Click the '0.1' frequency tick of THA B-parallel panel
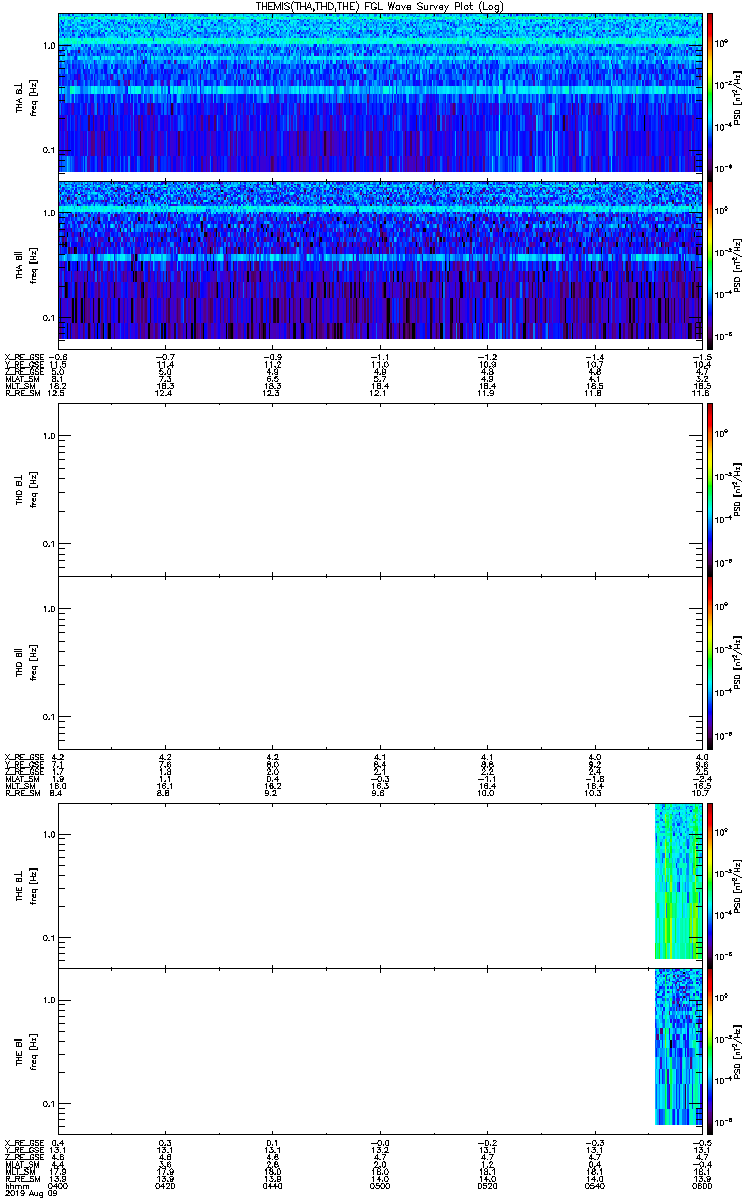The height and width of the screenshot is (1200, 750). click(x=47, y=317)
